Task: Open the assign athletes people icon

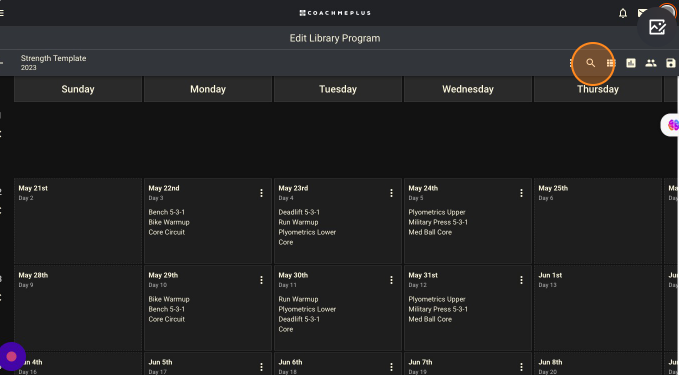Action: pyautogui.click(x=651, y=63)
